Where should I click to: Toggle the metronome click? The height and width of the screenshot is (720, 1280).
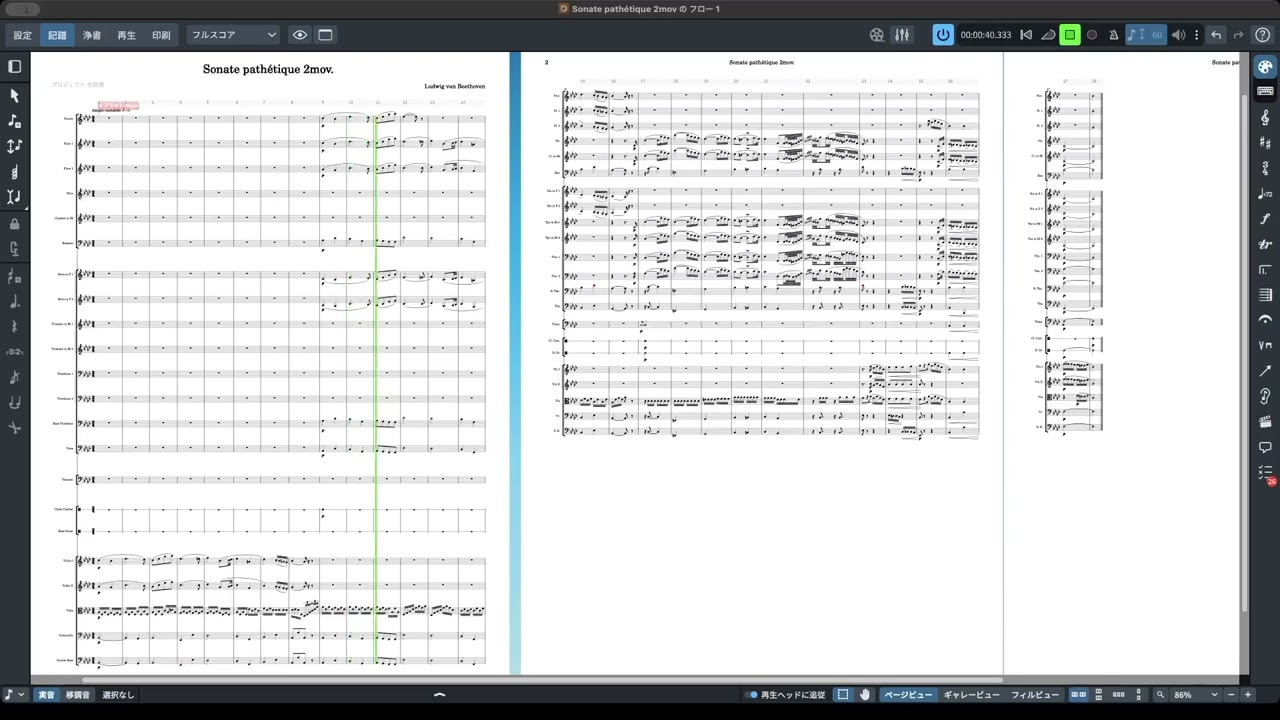coord(1114,35)
